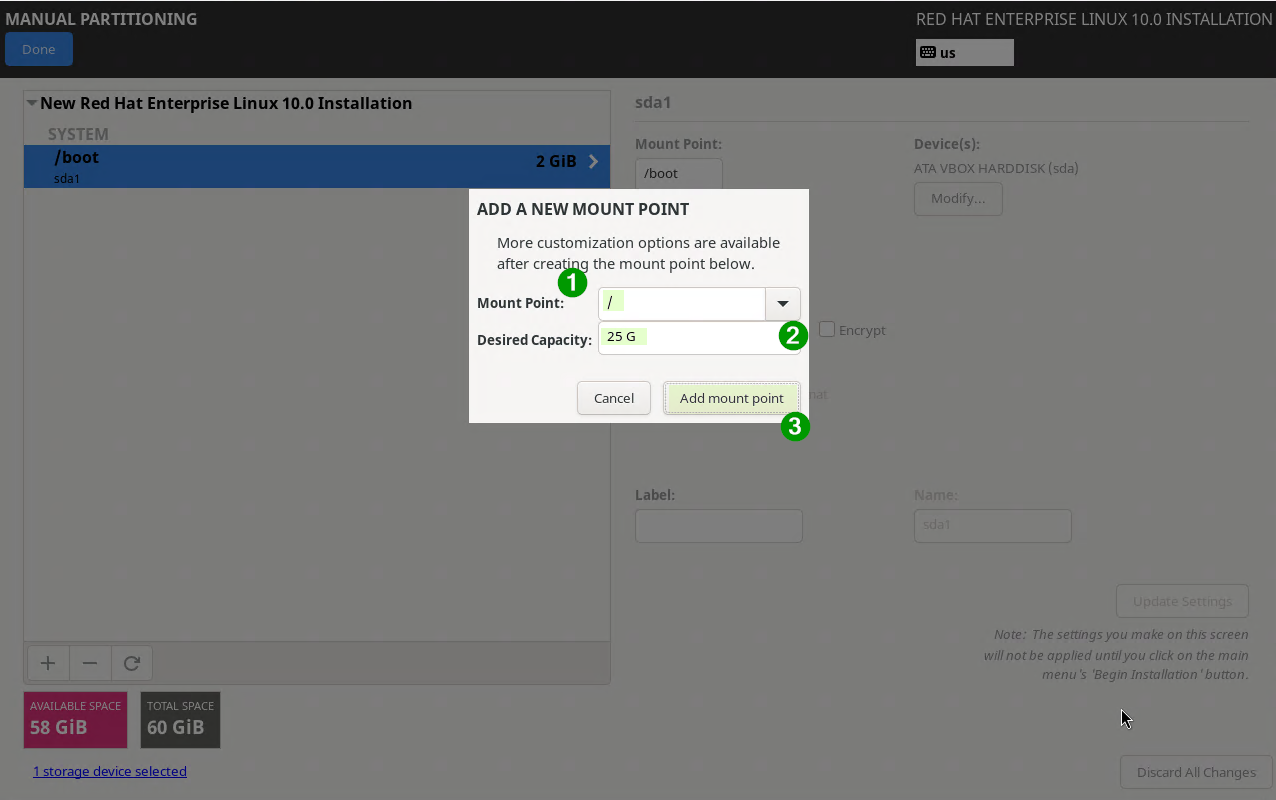Viewport: 1276px width, 800px height.
Task: Open the 1 storage device selected link
Action: [x=110, y=771]
